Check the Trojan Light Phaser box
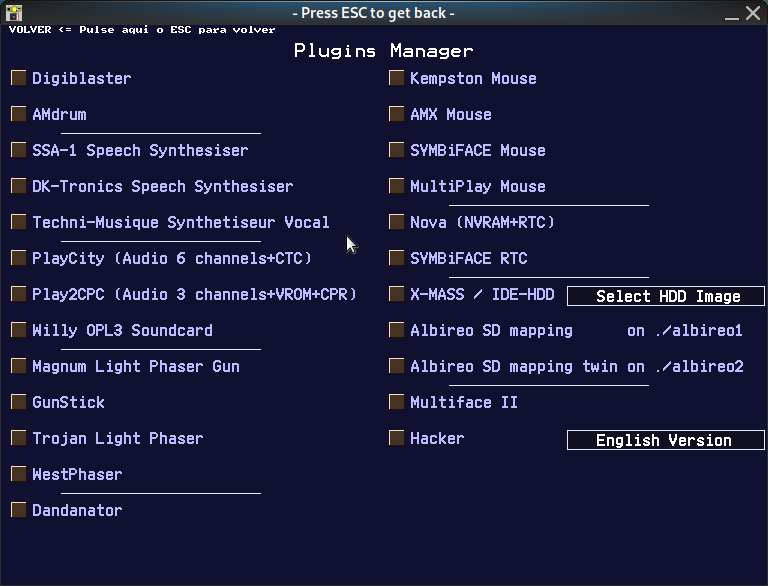The height and width of the screenshot is (586, 768). [x=19, y=438]
